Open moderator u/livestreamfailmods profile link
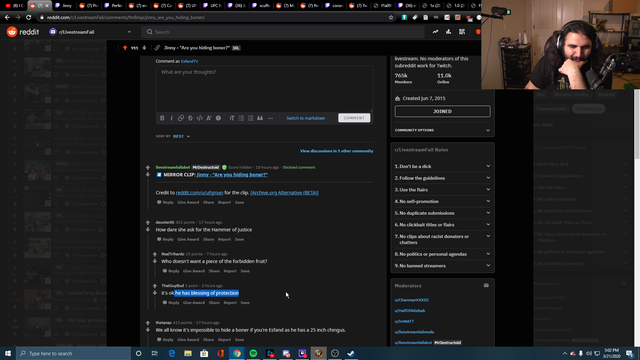This screenshot has height=360, width=640. 414,332
